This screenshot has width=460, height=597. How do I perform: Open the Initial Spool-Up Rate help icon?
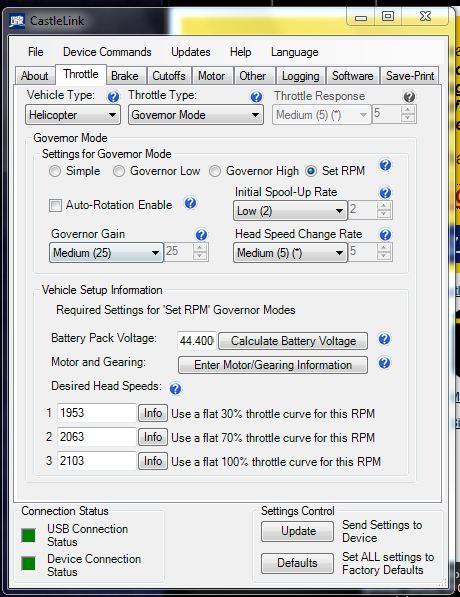point(385,193)
